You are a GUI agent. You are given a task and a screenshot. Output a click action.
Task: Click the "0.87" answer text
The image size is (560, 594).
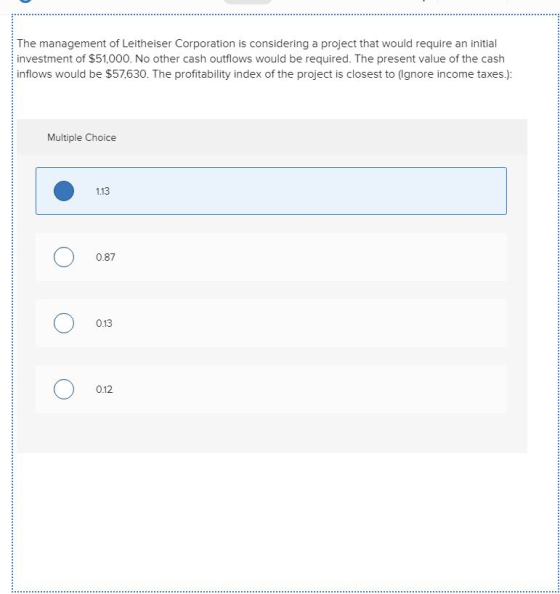coord(105,257)
